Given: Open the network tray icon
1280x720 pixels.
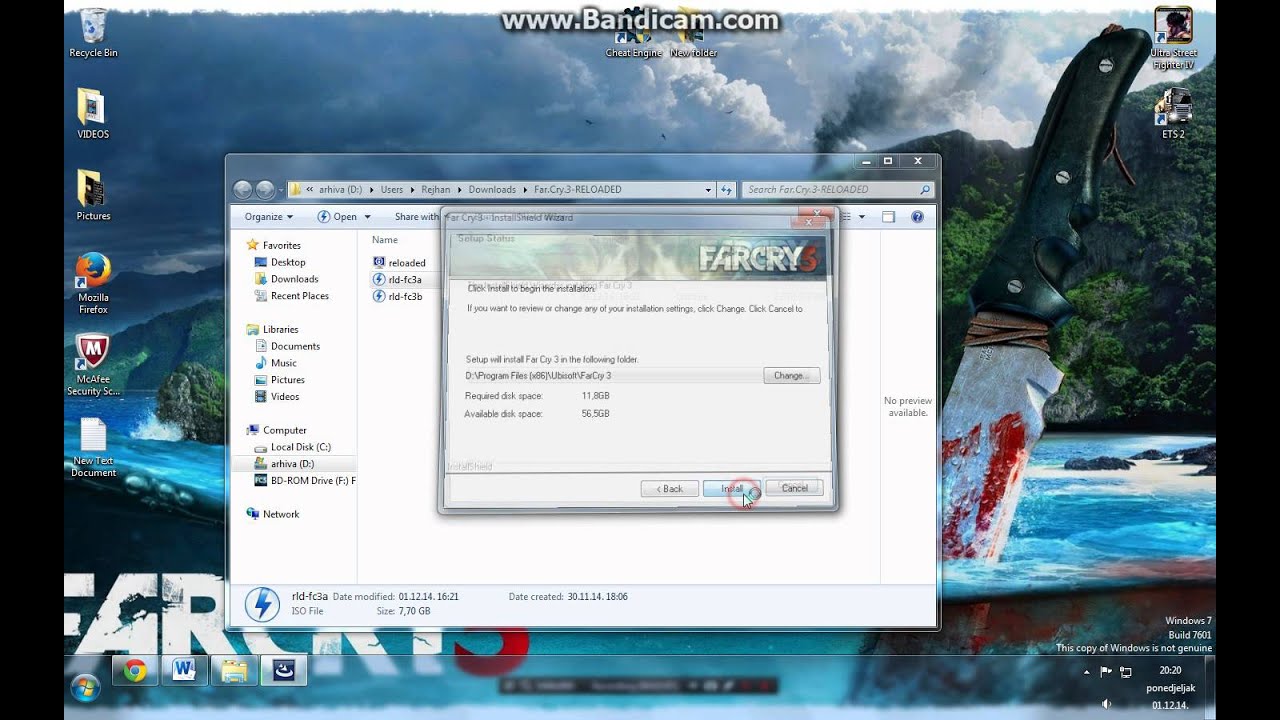Looking at the screenshot, I should pos(1126,672).
